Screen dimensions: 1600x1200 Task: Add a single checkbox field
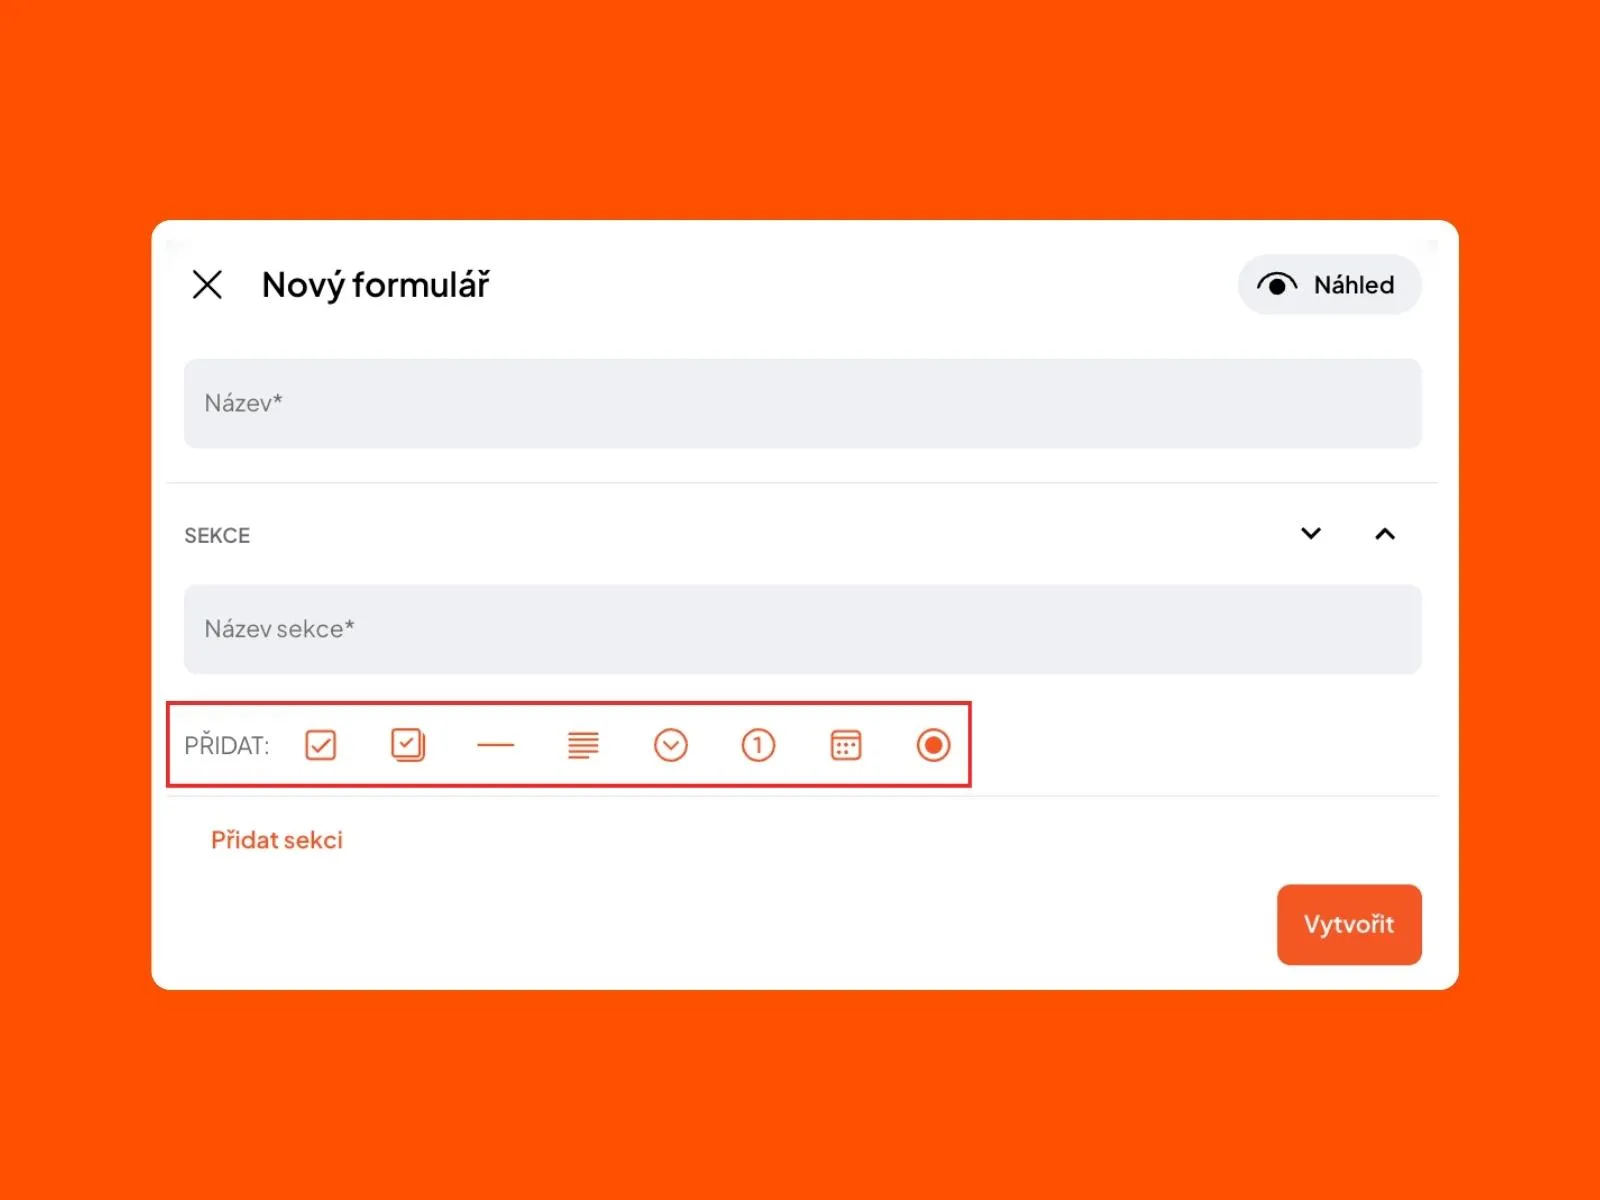320,745
